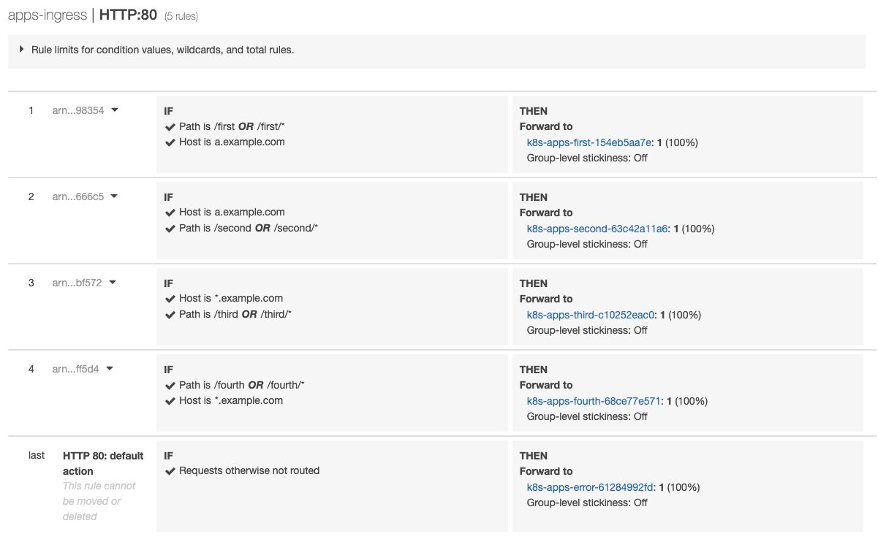This screenshot has height=550, width=879.
Task: Click the checkmark beside Requests otherwise not routed
Action: pos(170,471)
